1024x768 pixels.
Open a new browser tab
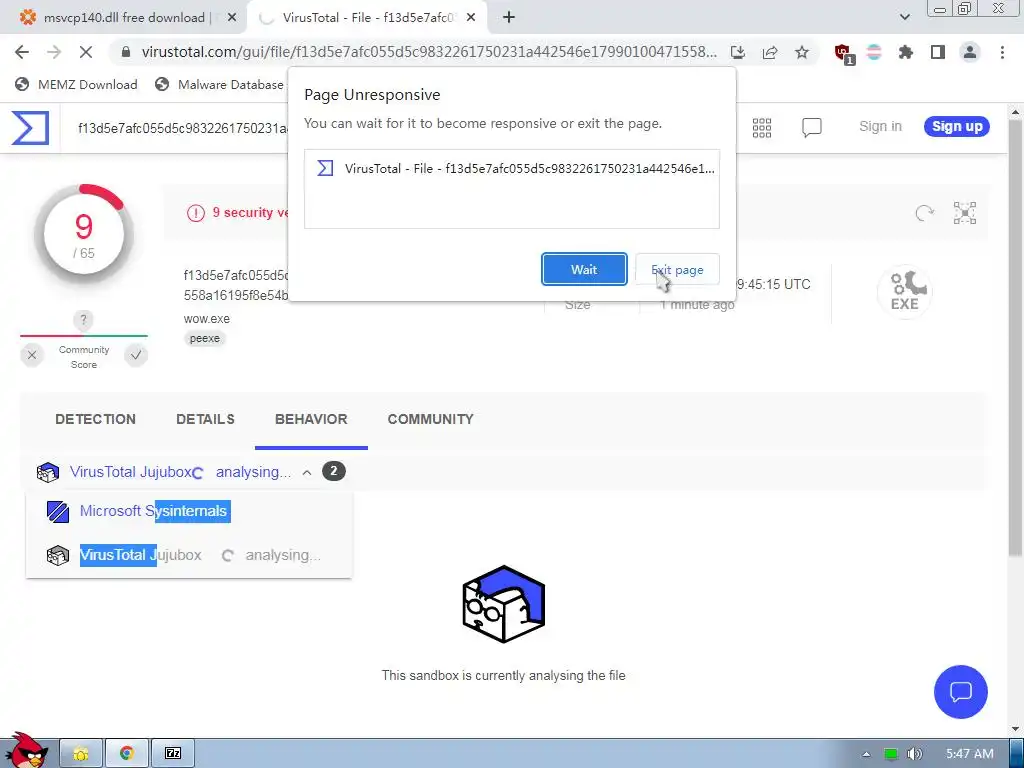pos(509,18)
